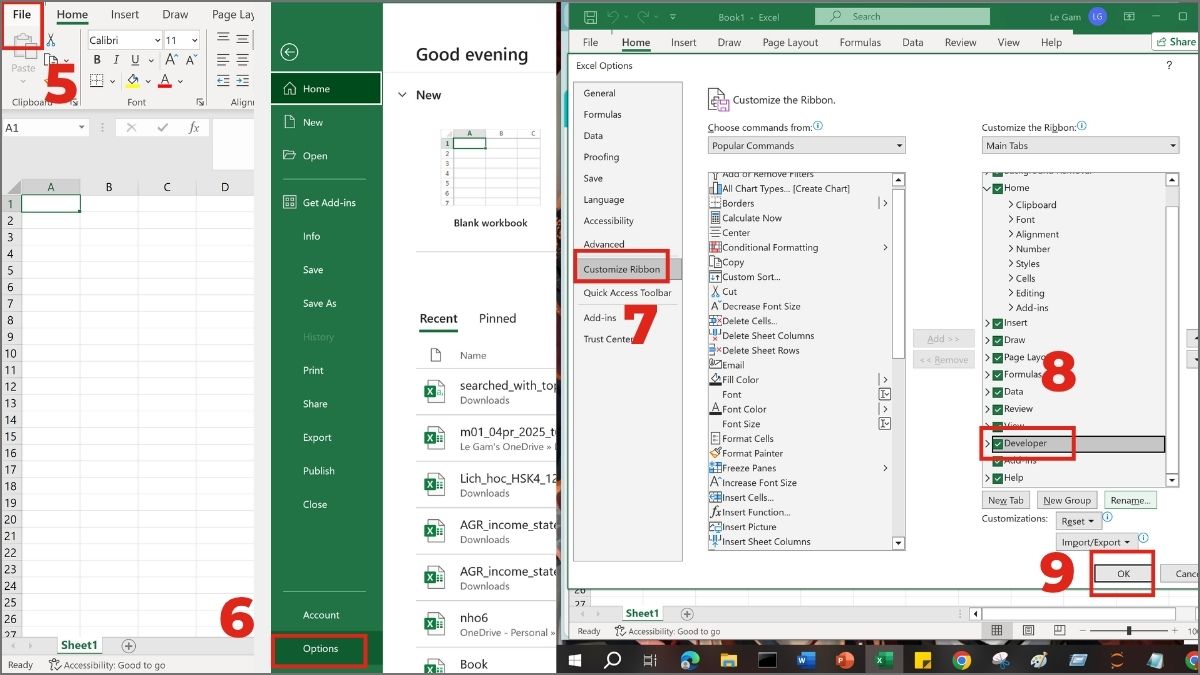Click the fx Insert Function icon in the formula bar
The height and width of the screenshot is (675, 1200).
point(194,128)
